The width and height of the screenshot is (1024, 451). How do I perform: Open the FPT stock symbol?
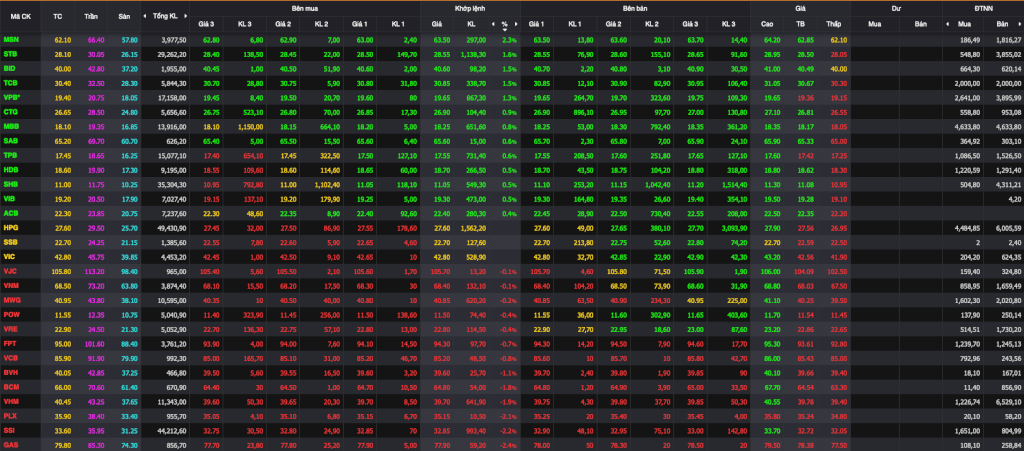[10, 342]
